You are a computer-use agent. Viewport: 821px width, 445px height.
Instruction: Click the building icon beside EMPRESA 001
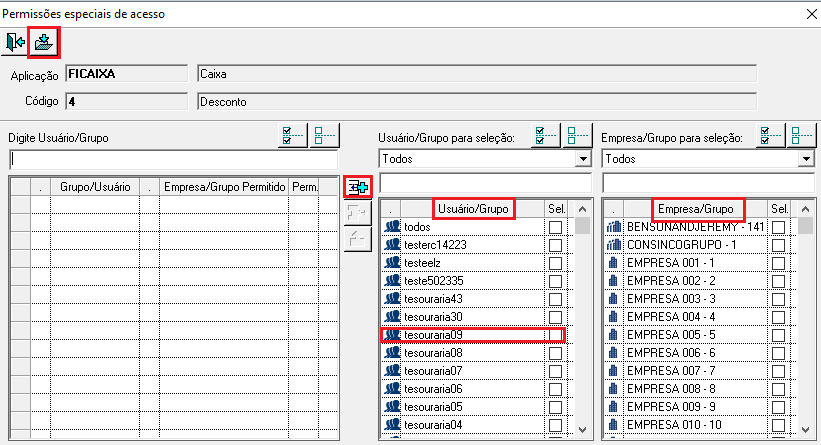pos(613,263)
